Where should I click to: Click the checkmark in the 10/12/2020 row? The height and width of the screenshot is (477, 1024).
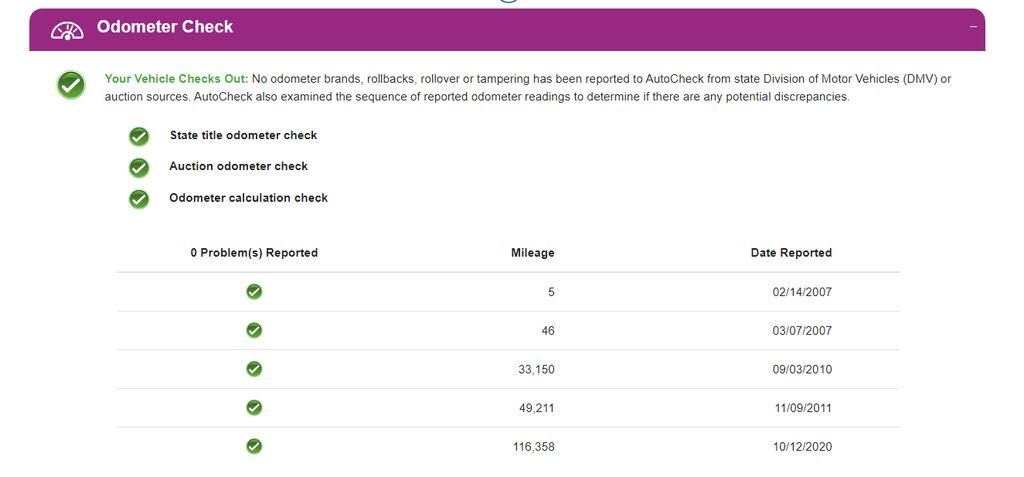(254, 446)
